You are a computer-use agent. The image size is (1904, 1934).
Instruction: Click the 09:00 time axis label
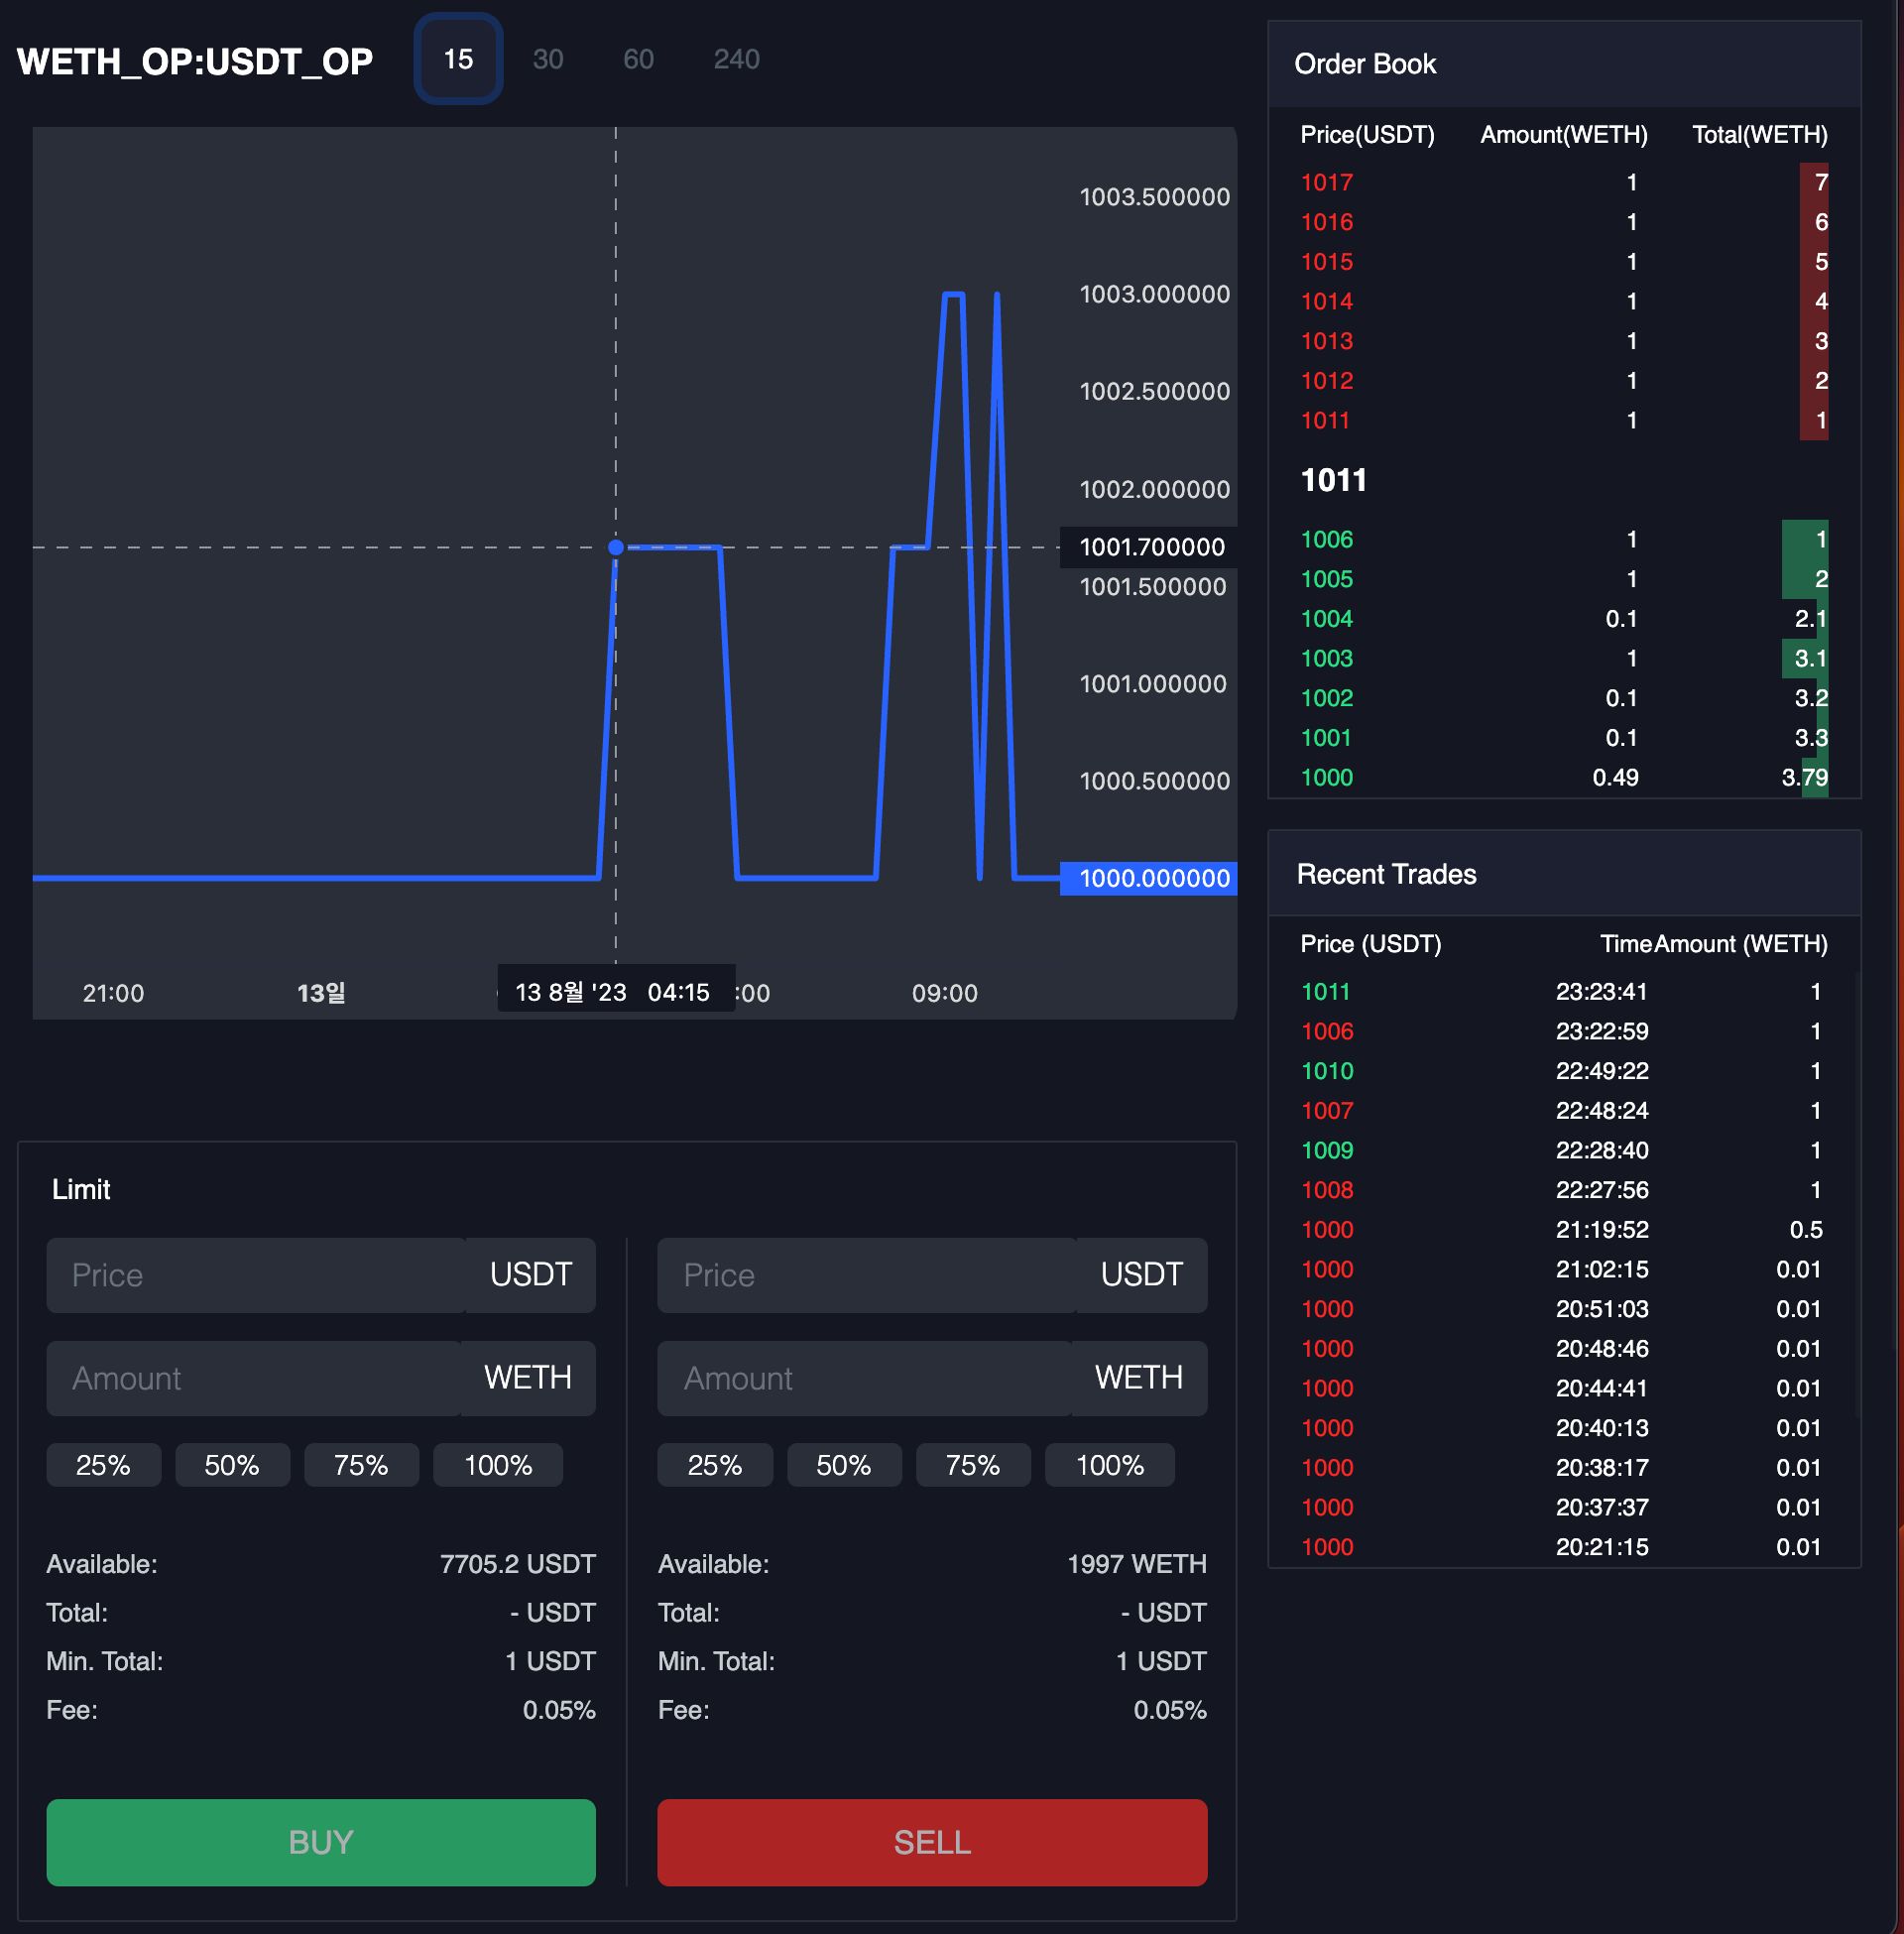click(x=944, y=993)
